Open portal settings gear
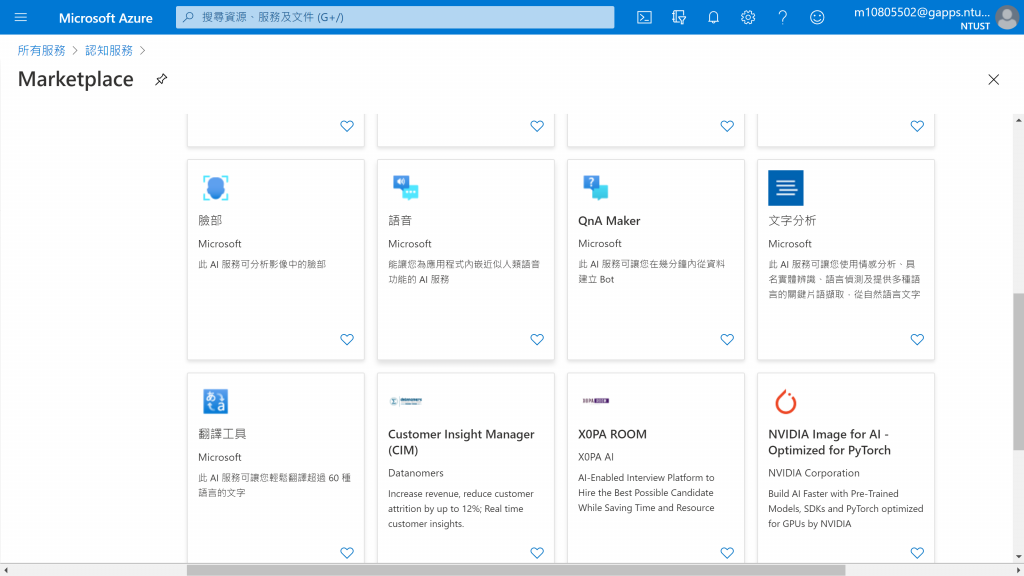 tap(748, 18)
